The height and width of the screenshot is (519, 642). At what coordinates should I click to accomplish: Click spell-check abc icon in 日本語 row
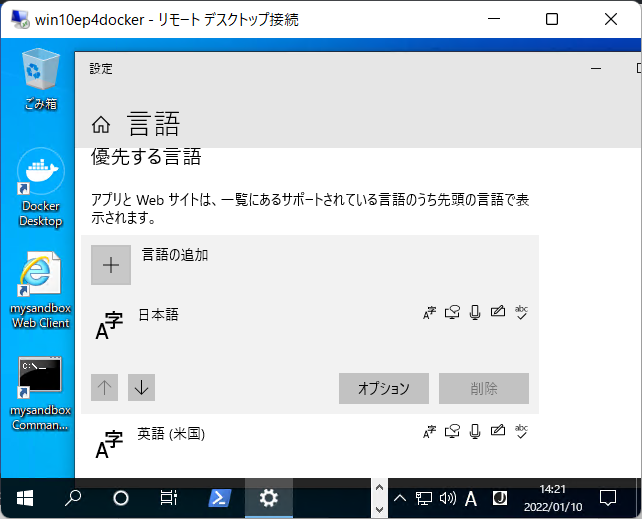coord(521,312)
